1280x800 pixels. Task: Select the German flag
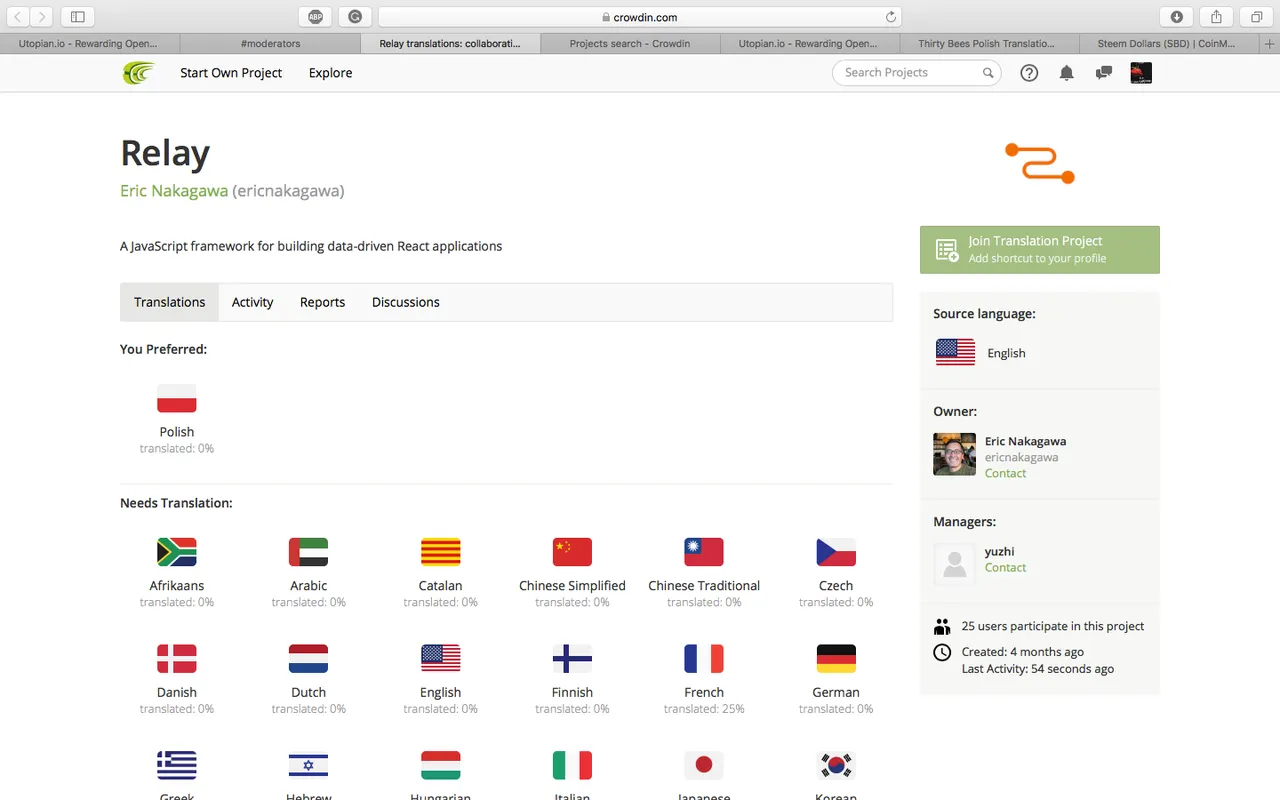tap(836, 659)
